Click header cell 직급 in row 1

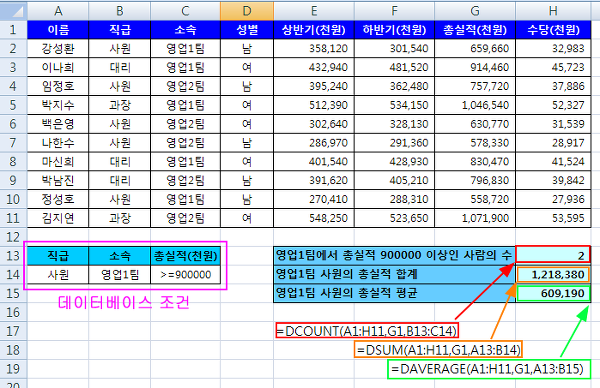click(119, 30)
